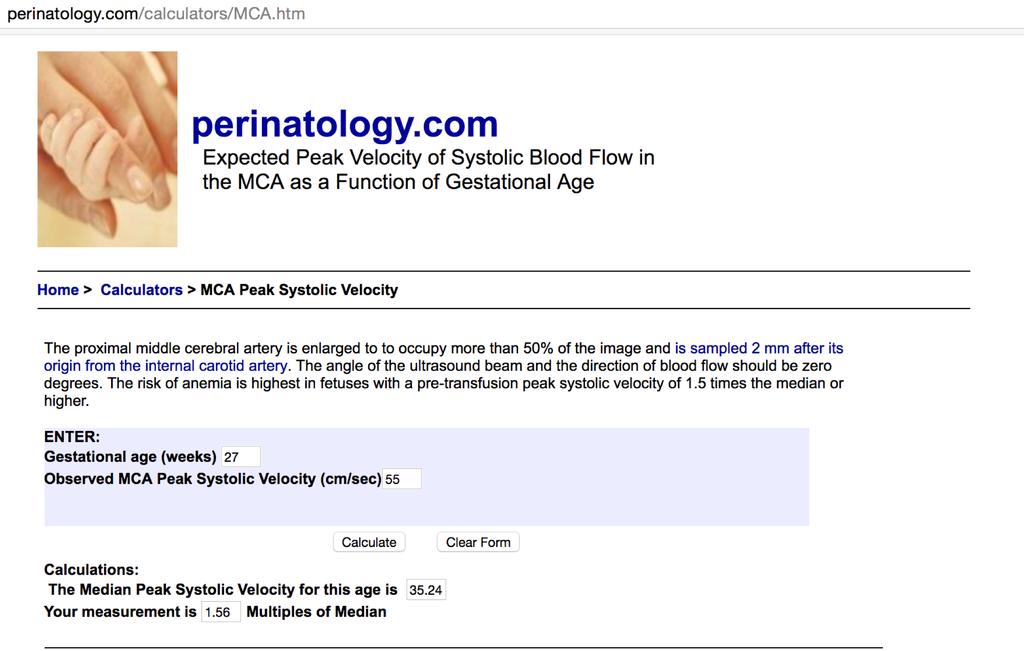Click the Clear Form button

(478, 542)
